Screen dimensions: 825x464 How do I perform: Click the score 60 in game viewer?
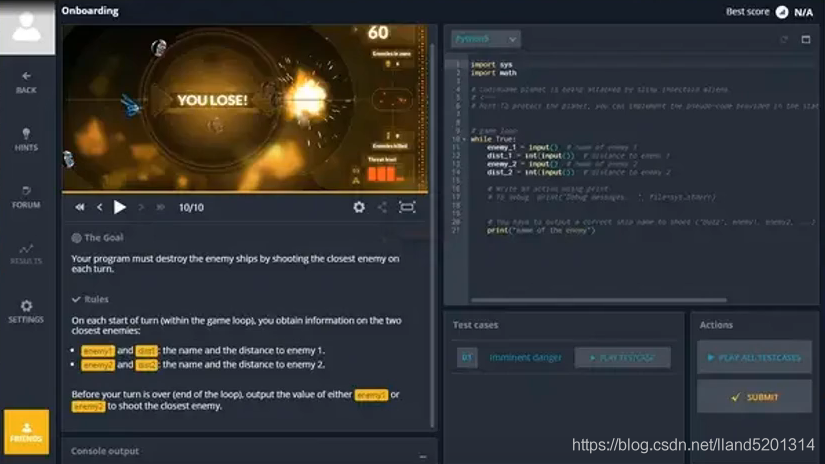(x=378, y=33)
